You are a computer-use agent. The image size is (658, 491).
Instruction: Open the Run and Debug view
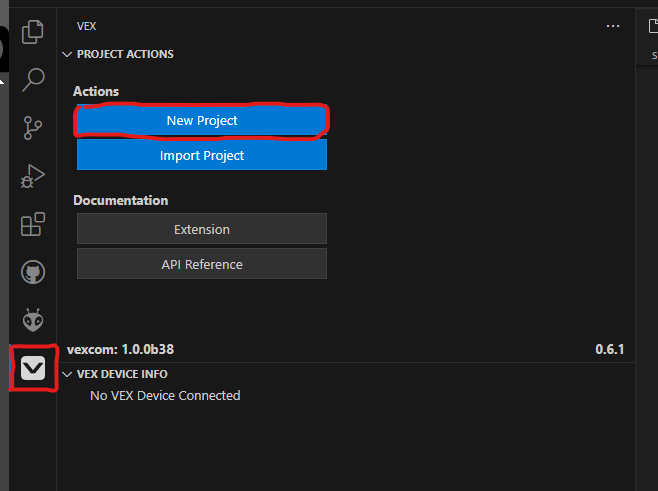[x=33, y=176]
